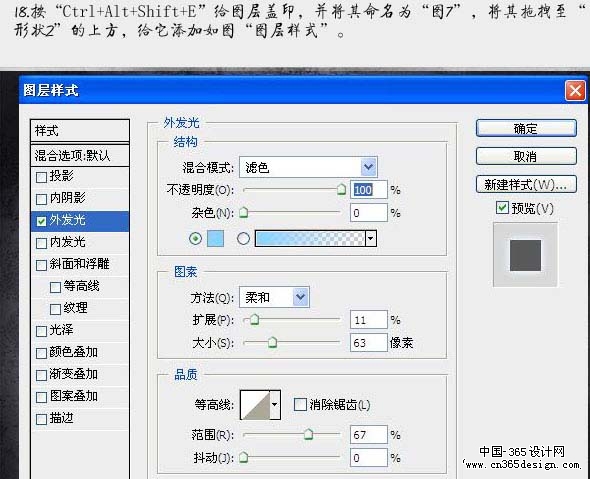Open the contour picker dropdown arrow
Viewport: 590px width, 479px height.
tap(275, 404)
